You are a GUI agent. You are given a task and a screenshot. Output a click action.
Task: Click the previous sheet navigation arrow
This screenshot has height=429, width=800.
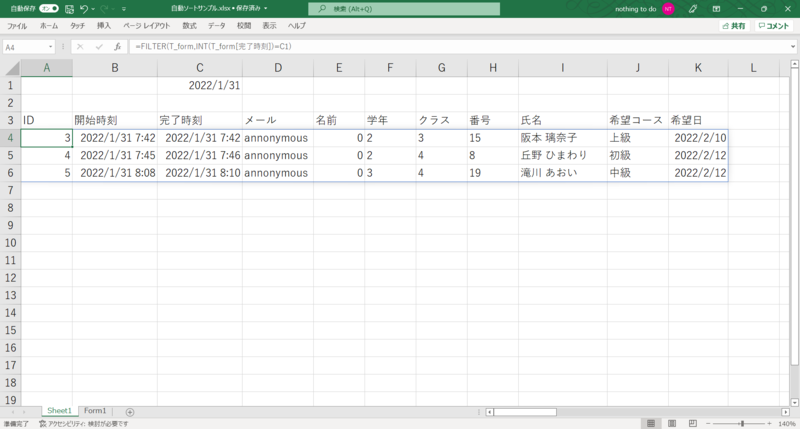point(12,412)
